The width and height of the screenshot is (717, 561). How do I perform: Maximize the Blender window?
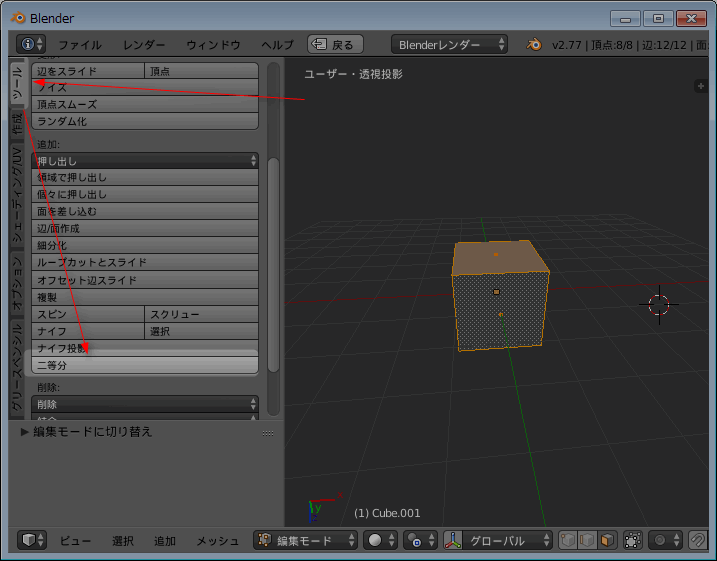(658, 18)
